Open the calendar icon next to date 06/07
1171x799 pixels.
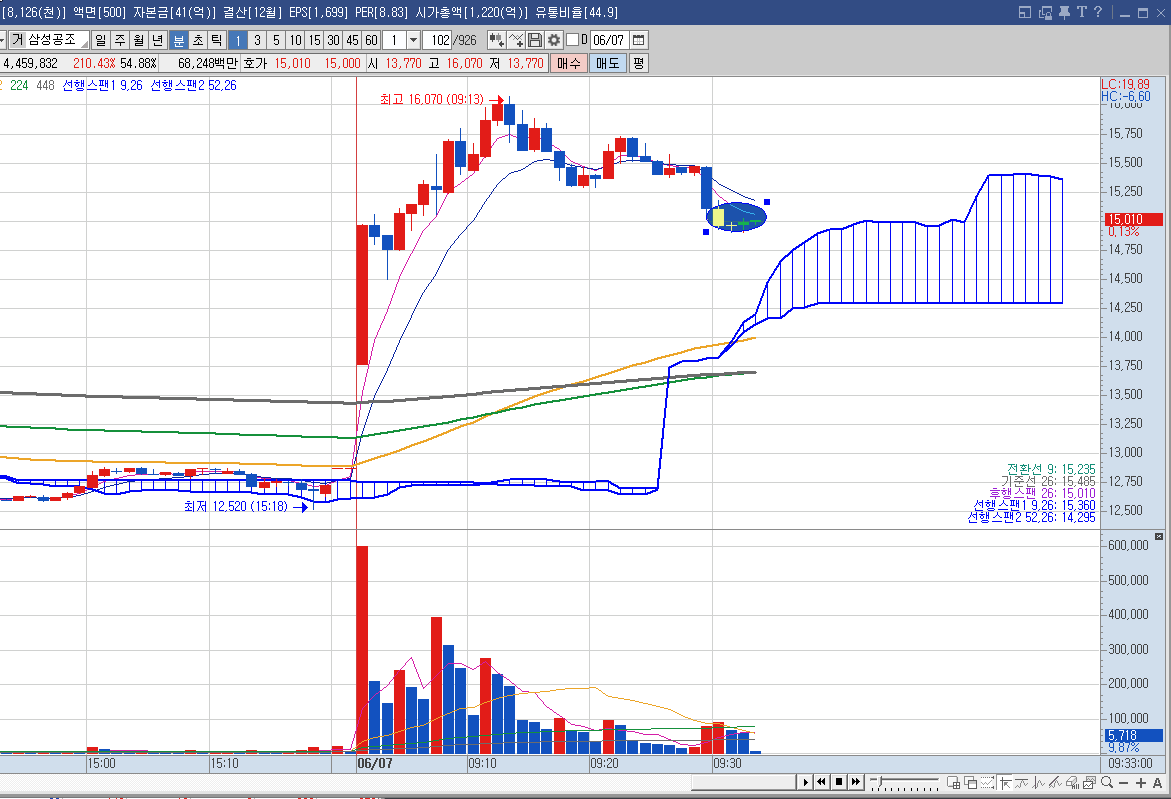click(x=638, y=40)
